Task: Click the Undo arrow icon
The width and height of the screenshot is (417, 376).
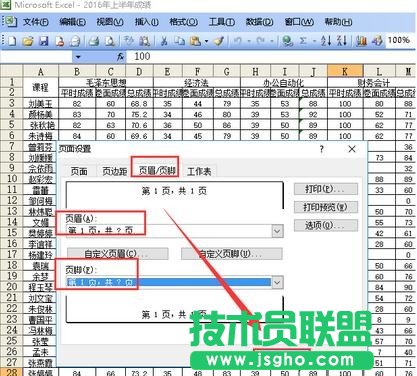Action: [x=238, y=41]
